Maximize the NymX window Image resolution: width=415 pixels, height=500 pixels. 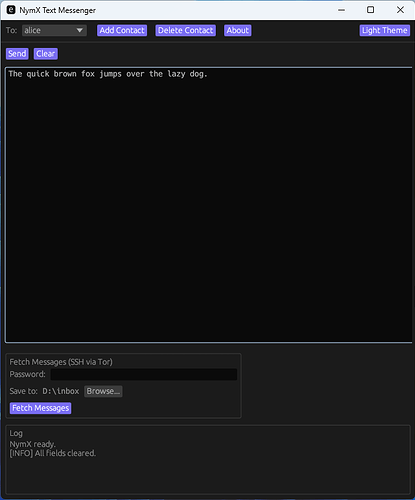[x=370, y=10]
